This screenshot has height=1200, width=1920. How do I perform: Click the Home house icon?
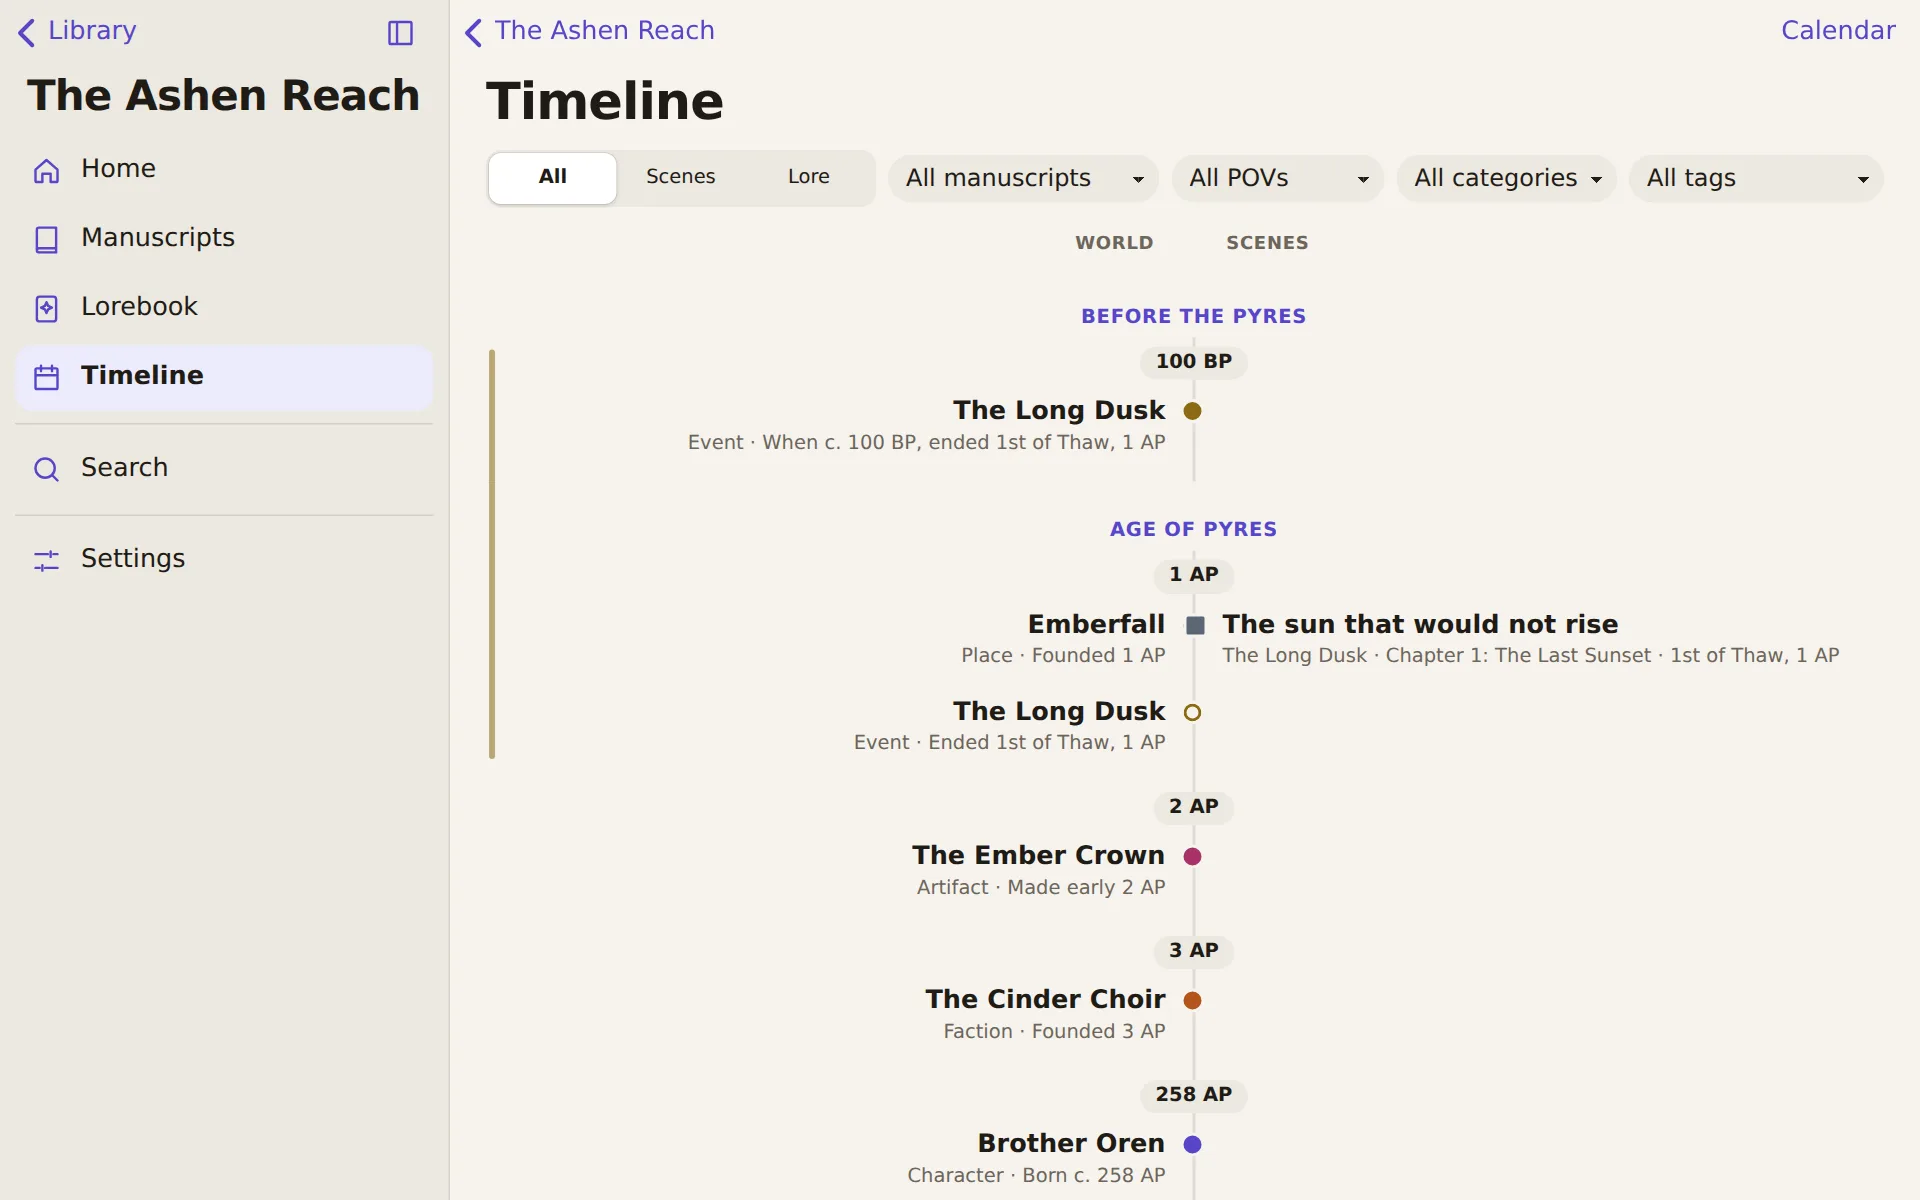point(47,170)
